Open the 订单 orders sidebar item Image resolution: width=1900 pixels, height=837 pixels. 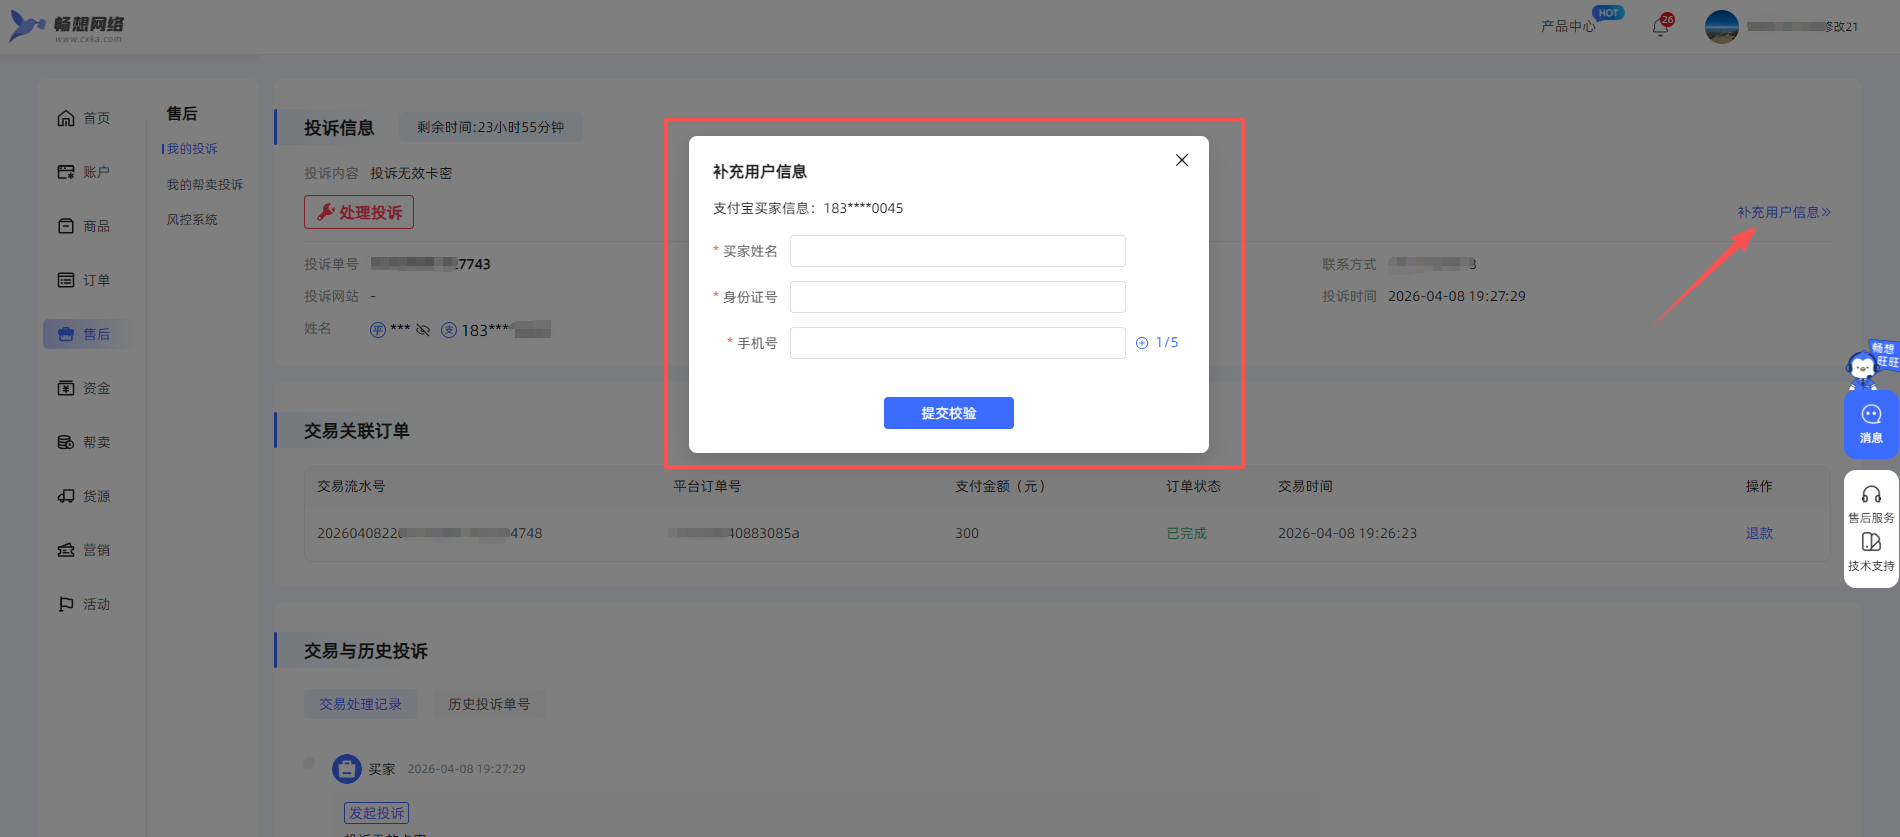click(84, 280)
